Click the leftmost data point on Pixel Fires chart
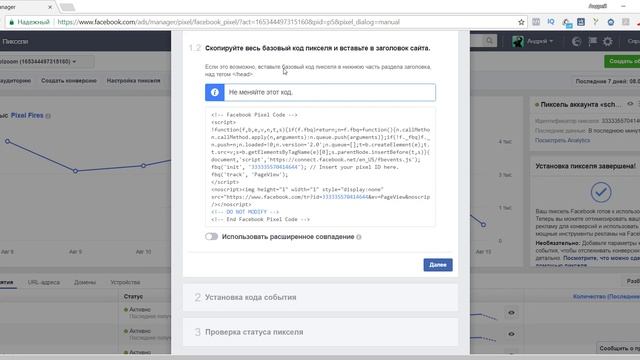 (x=7, y=141)
